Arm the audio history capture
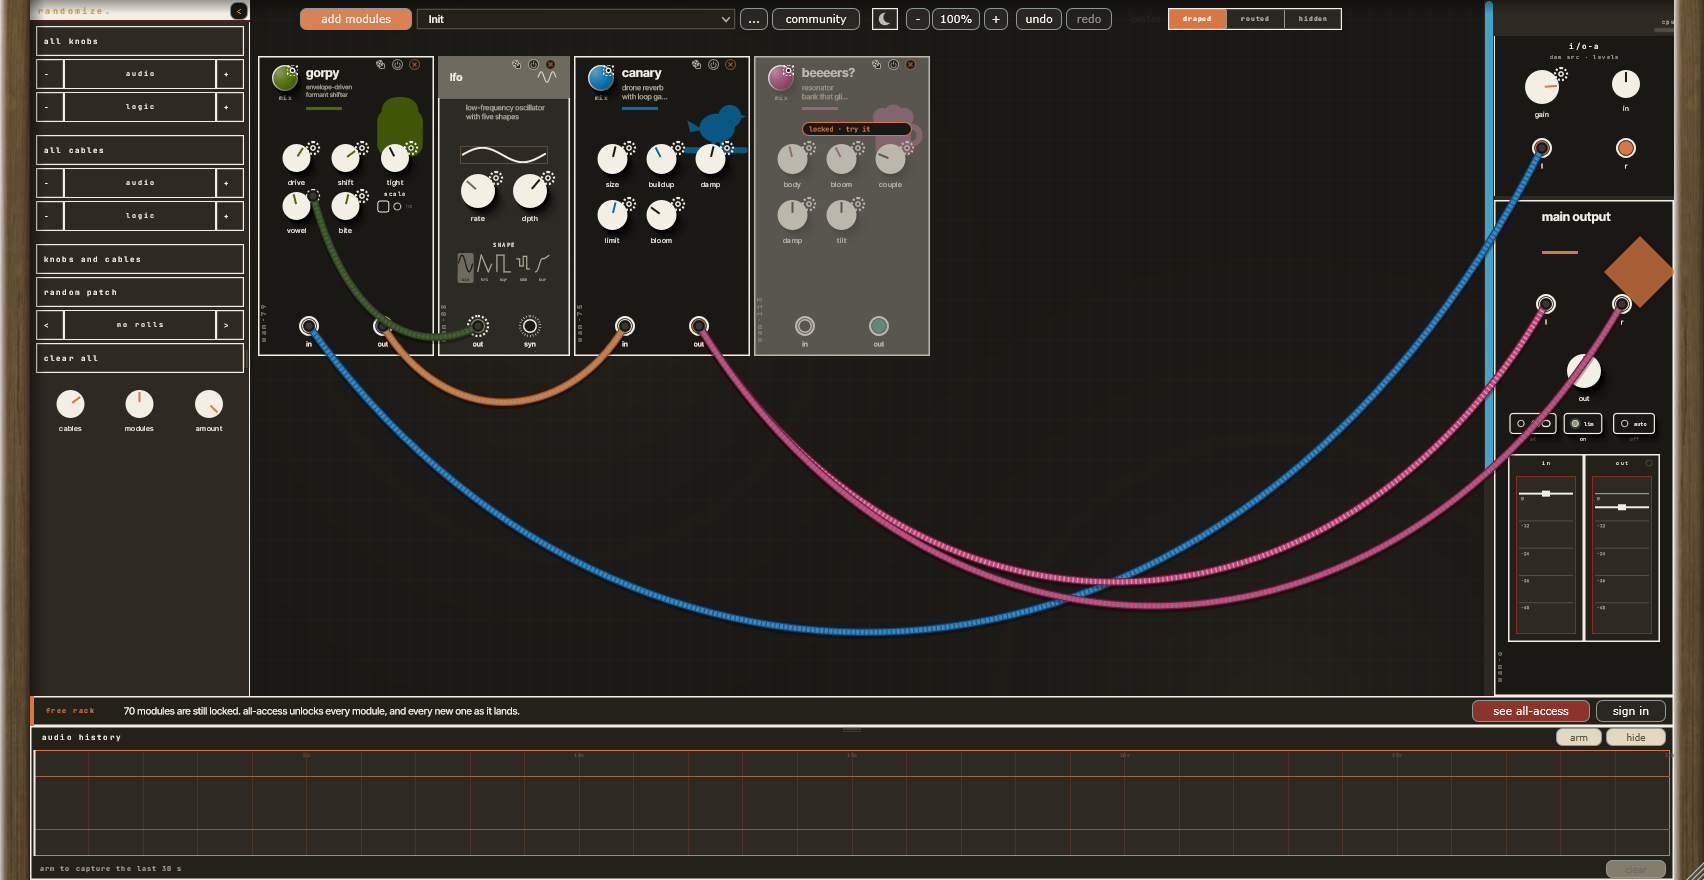 coord(1579,737)
